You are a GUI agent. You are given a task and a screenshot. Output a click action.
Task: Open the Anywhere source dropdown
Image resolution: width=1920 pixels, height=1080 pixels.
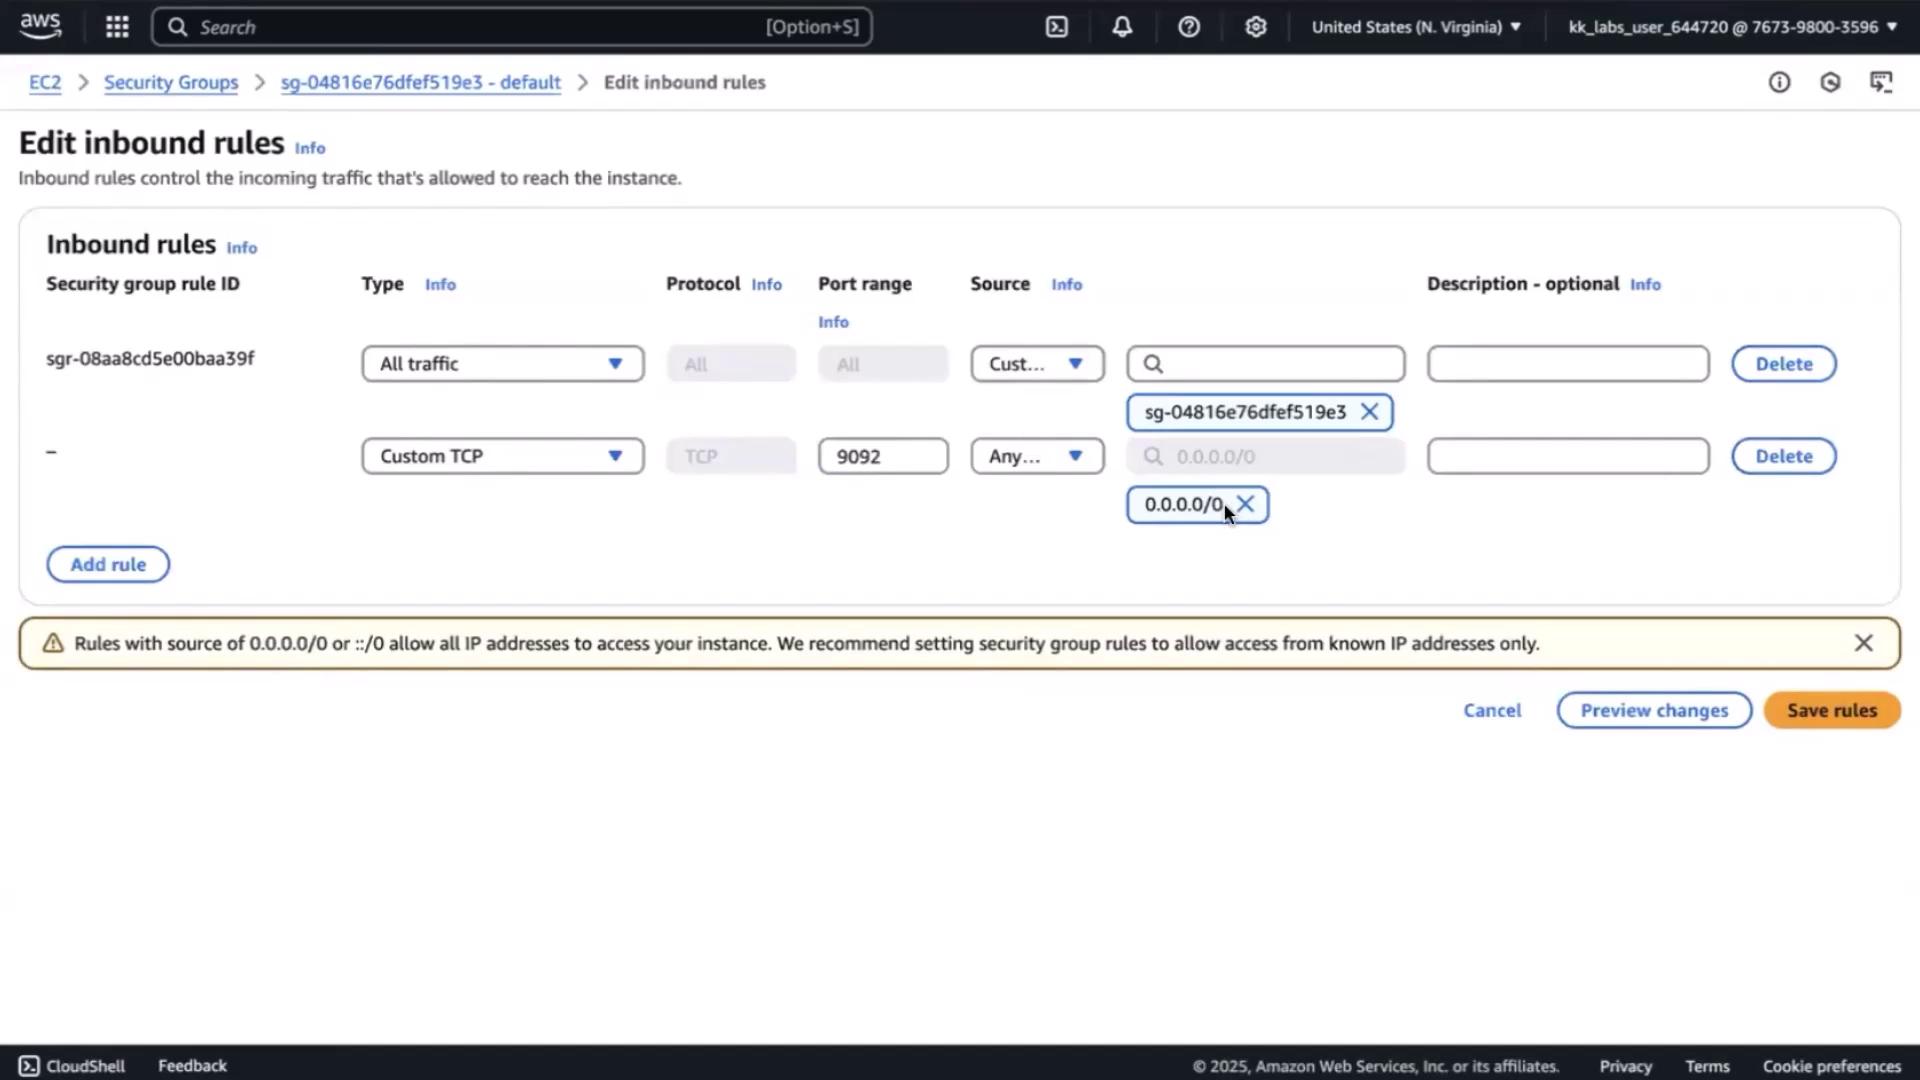point(1036,456)
